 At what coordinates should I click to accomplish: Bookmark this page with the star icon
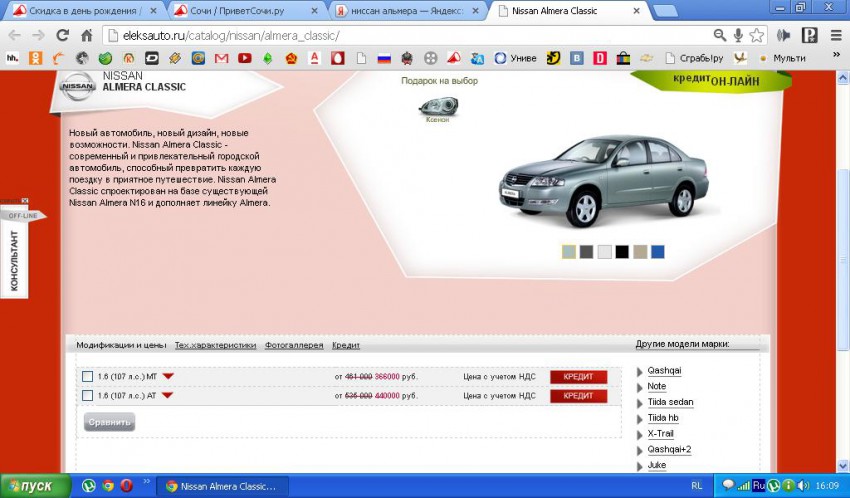click(757, 35)
